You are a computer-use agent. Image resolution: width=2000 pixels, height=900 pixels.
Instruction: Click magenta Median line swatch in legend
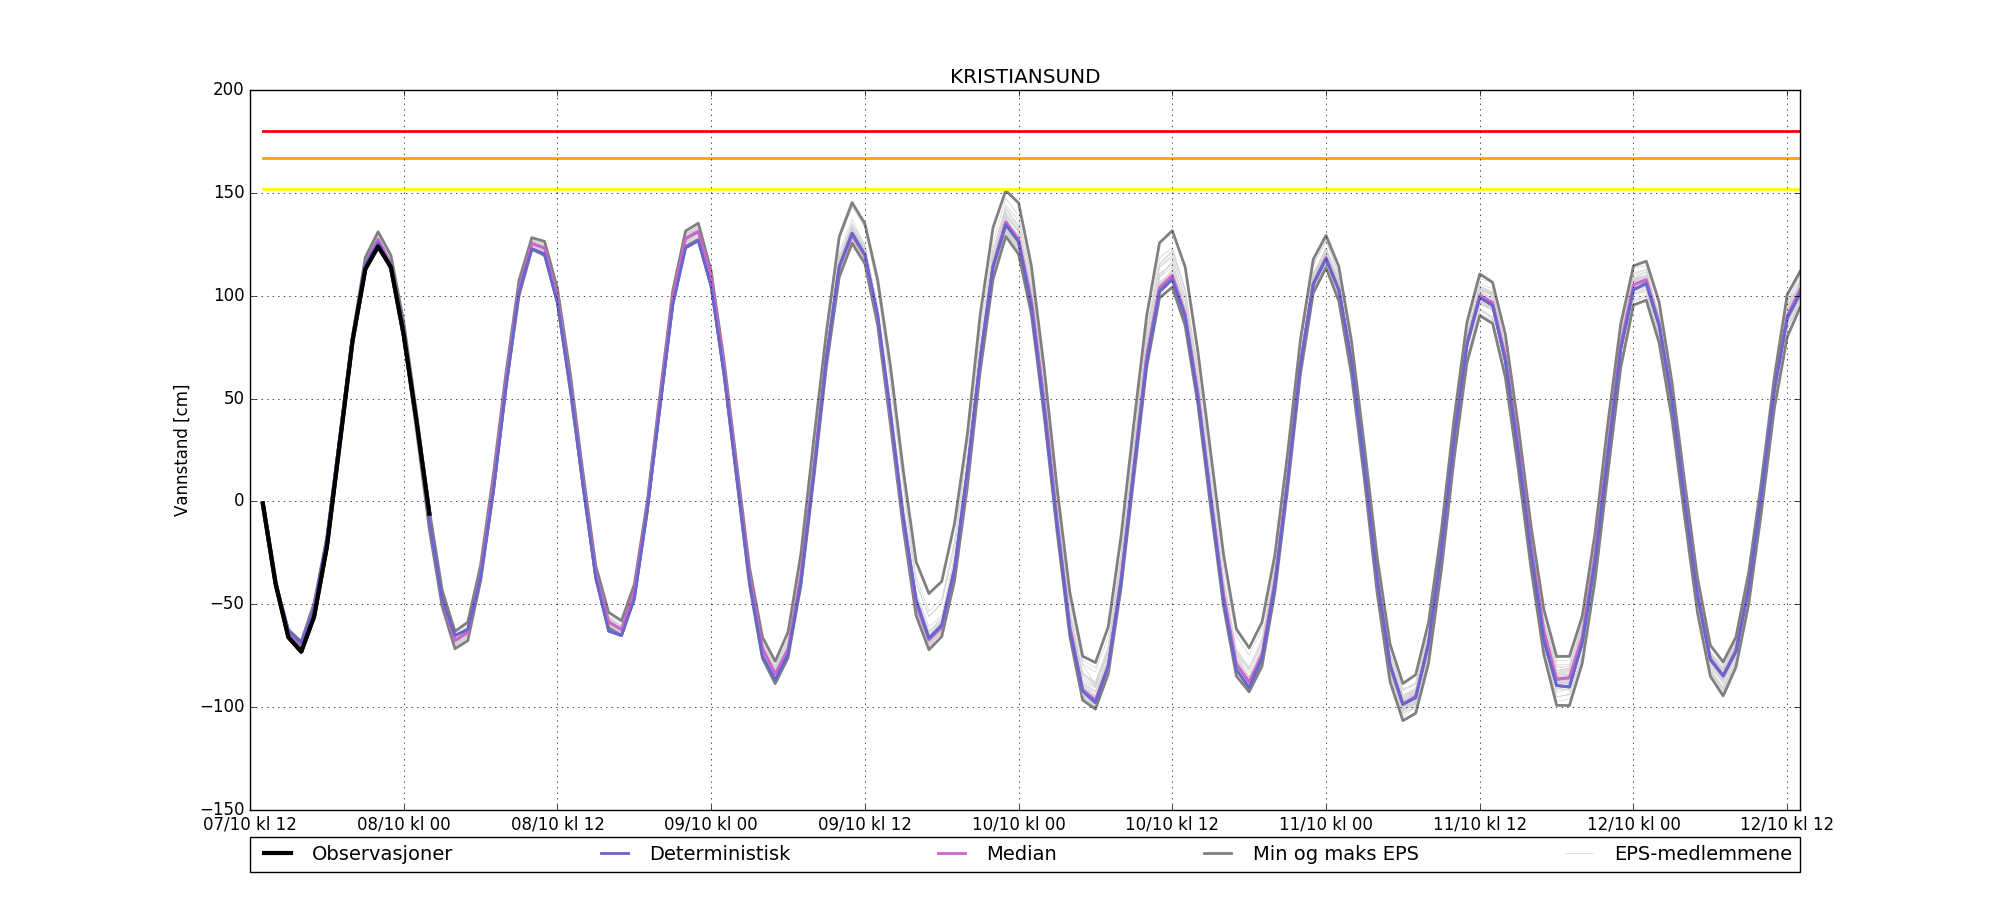[951, 854]
